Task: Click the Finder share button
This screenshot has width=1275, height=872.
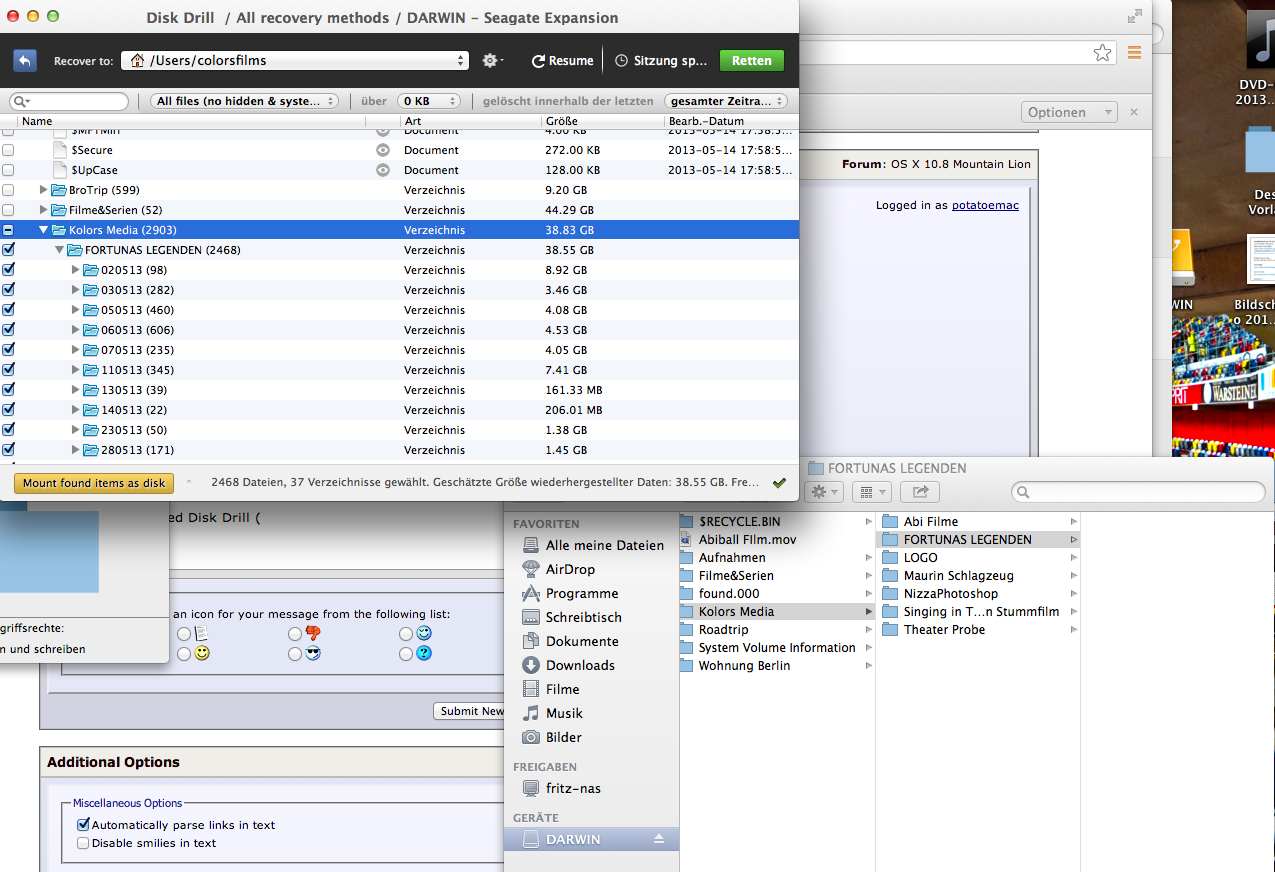Action: click(x=920, y=492)
